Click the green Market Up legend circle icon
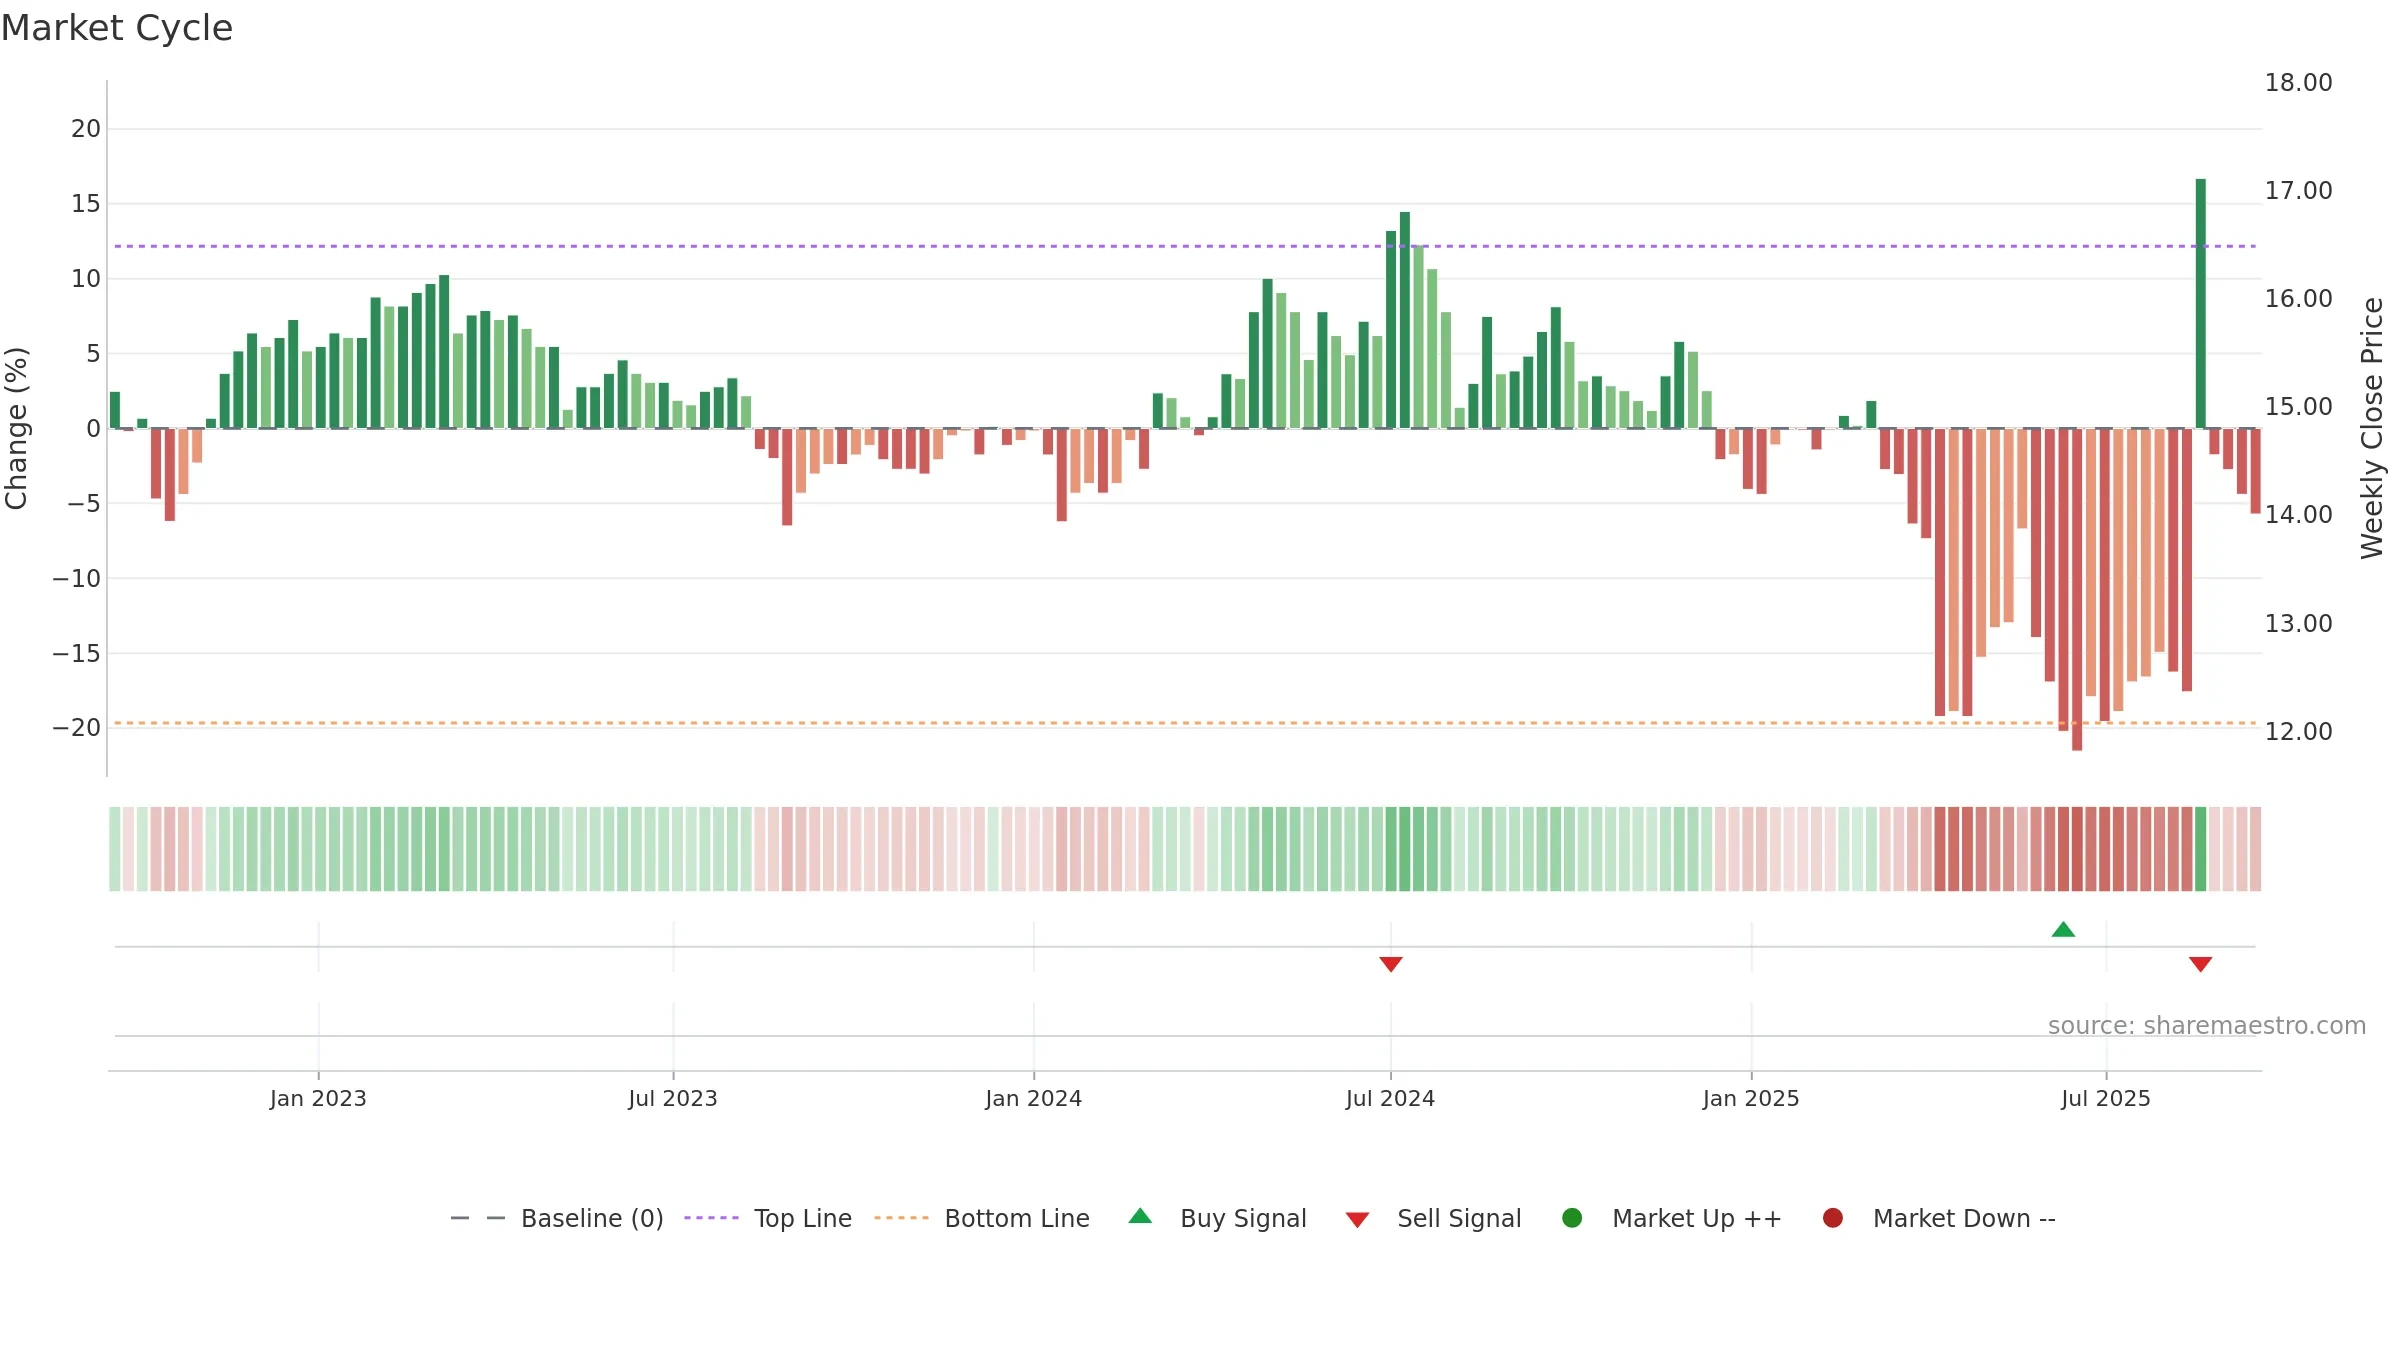Viewport: 2400px width, 1350px height. pos(1572,1218)
